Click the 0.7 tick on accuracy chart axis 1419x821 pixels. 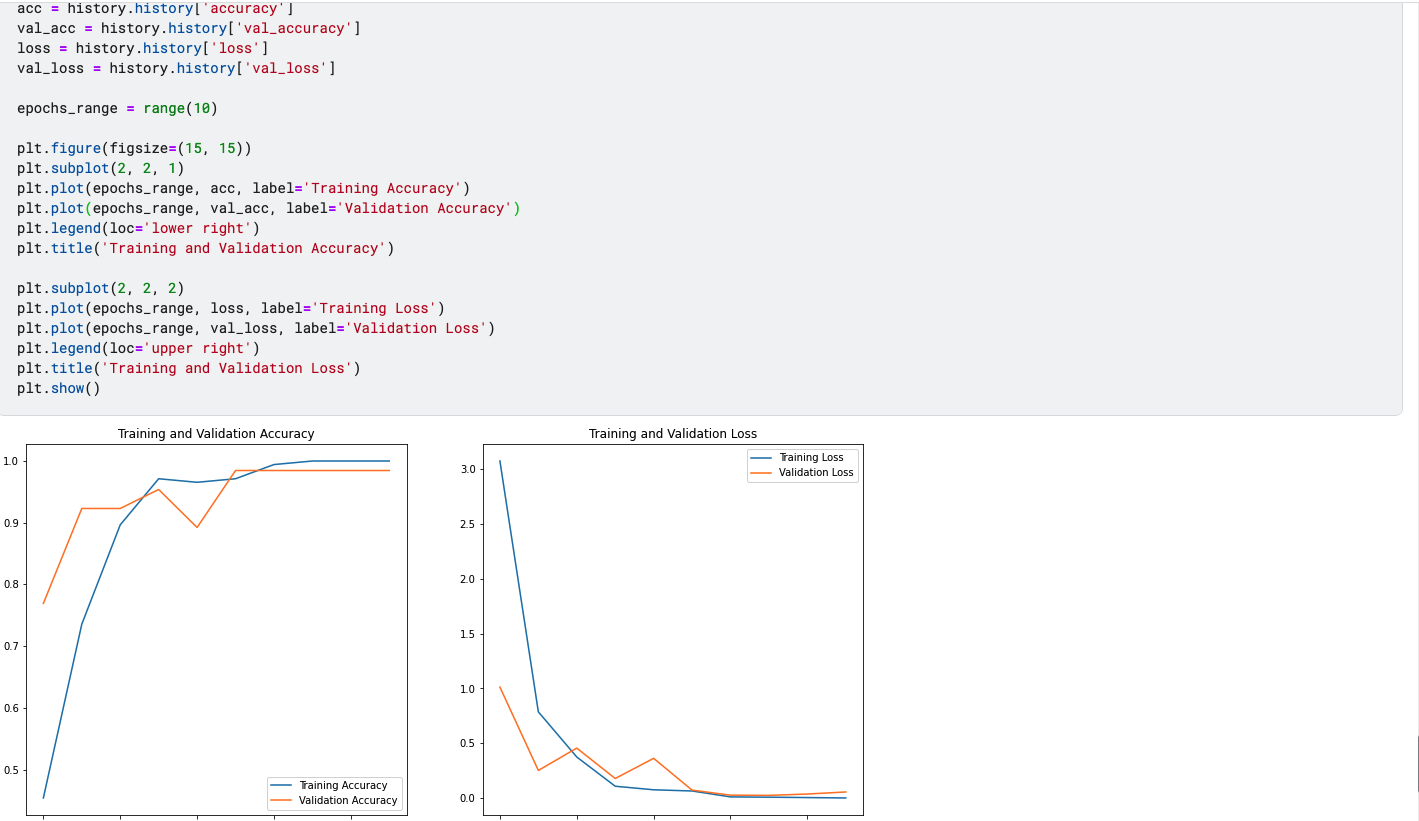pyautogui.click(x=12, y=647)
